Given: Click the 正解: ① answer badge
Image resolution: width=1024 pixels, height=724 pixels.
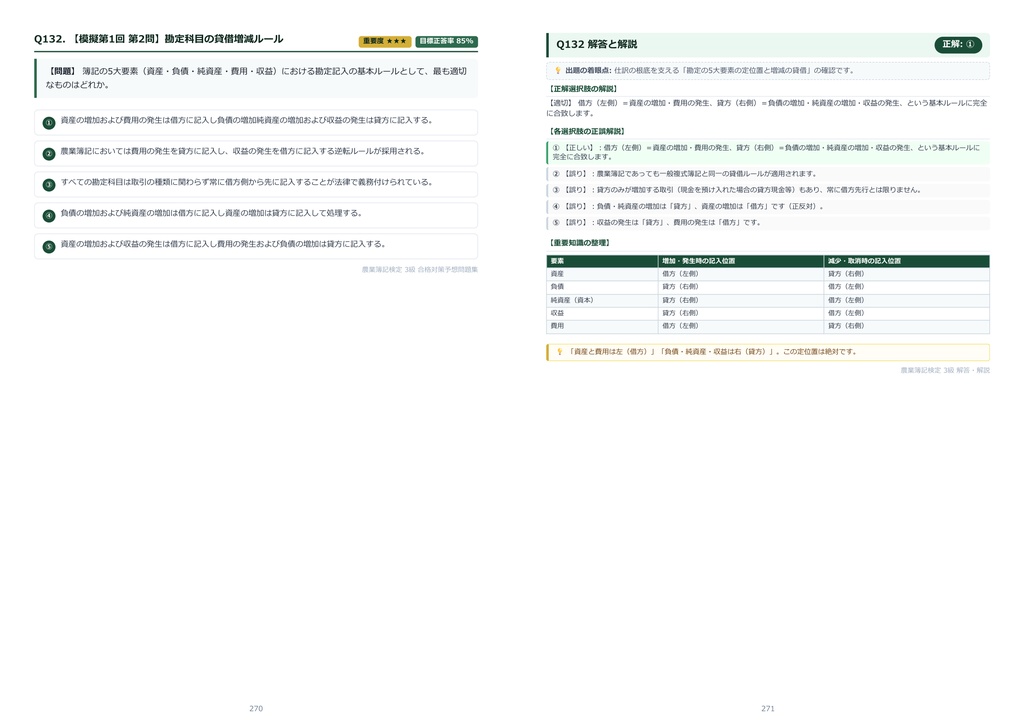Looking at the screenshot, I should [x=958, y=44].
